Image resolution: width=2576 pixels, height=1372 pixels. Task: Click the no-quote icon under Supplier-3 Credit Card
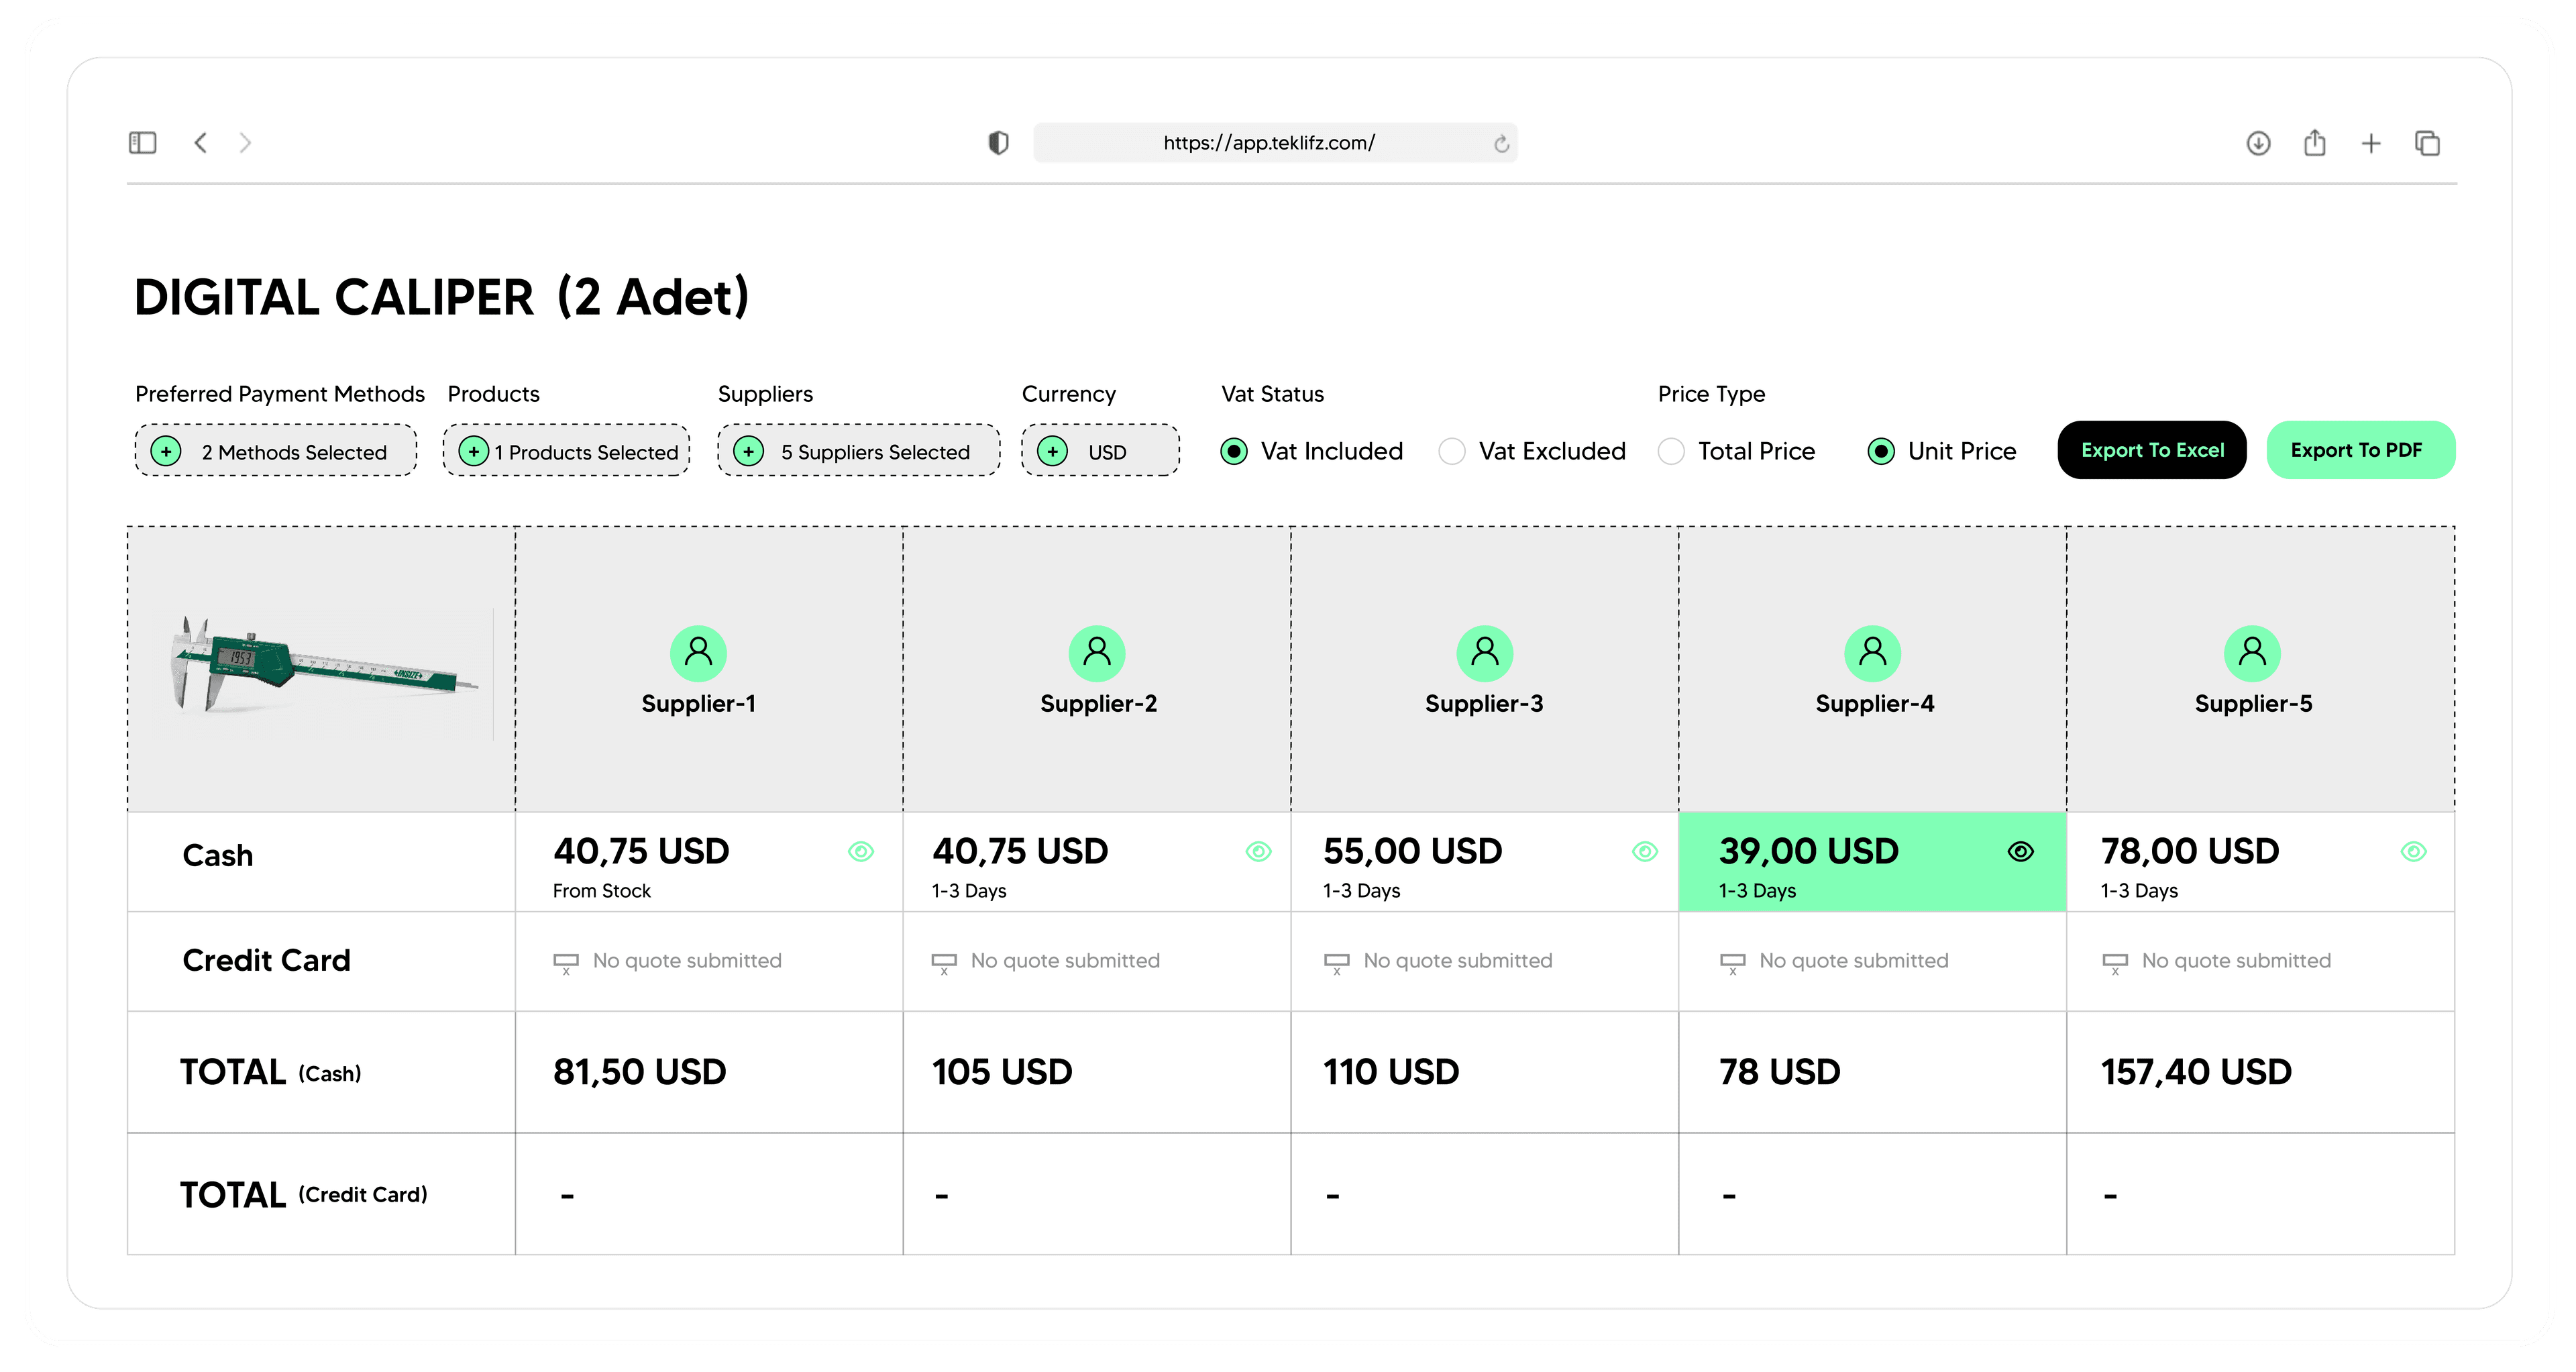[x=1337, y=961]
